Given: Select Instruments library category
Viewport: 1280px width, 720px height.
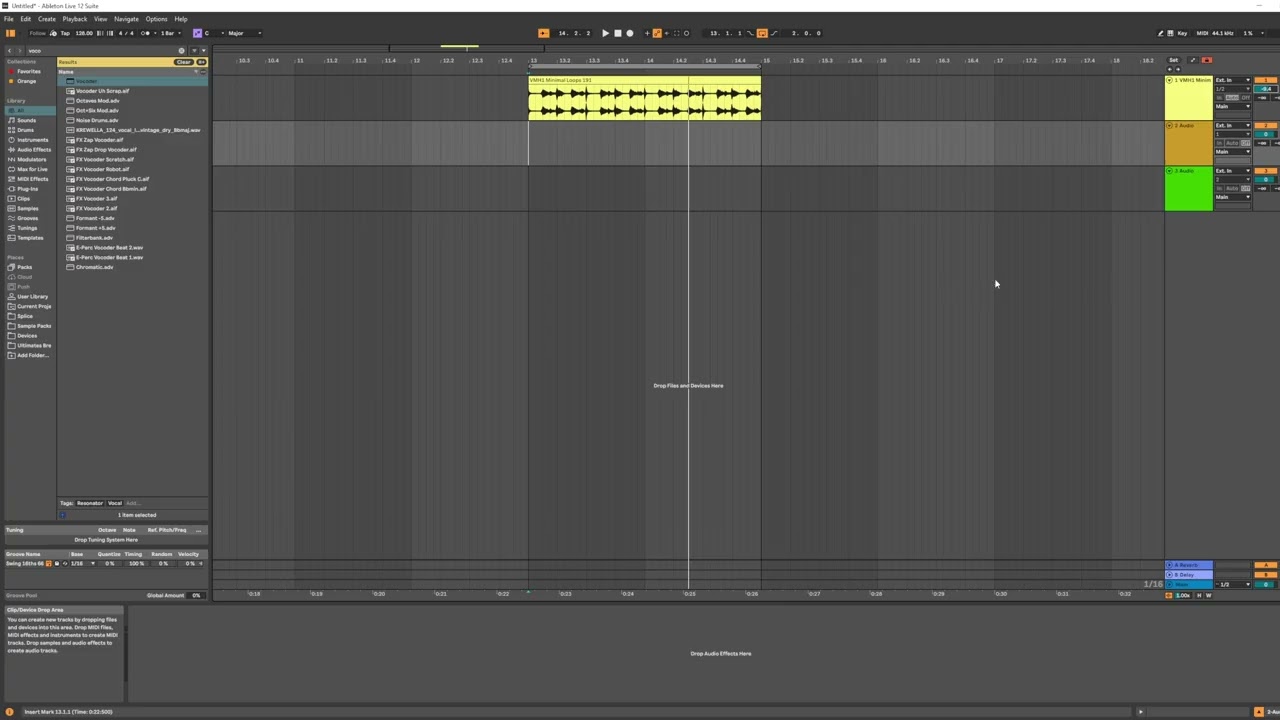Looking at the screenshot, I should coord(32,140).
